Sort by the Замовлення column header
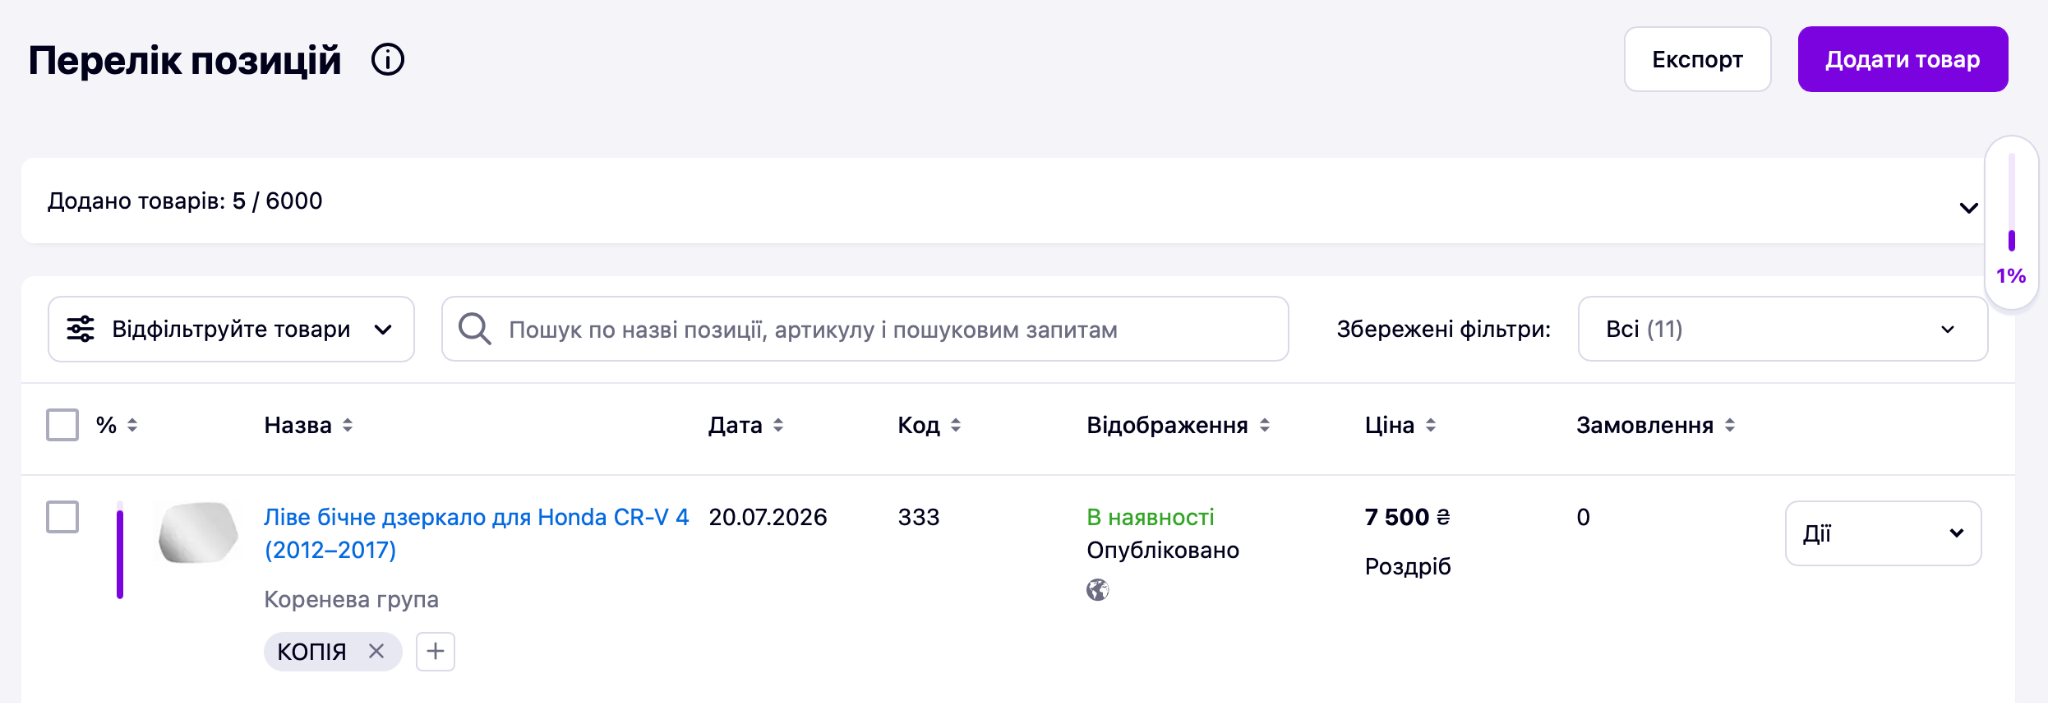Viewport: 2048px width, 703px height. pyautogui.click(x=1655, y=425)
